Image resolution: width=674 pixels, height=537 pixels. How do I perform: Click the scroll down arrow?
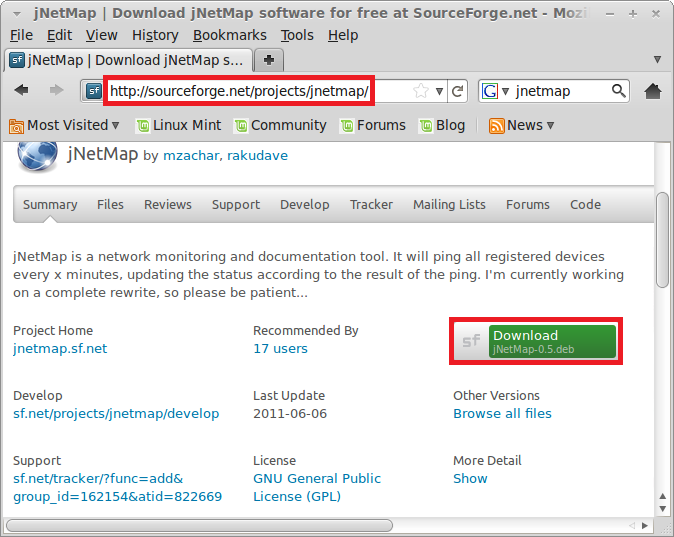662,509
